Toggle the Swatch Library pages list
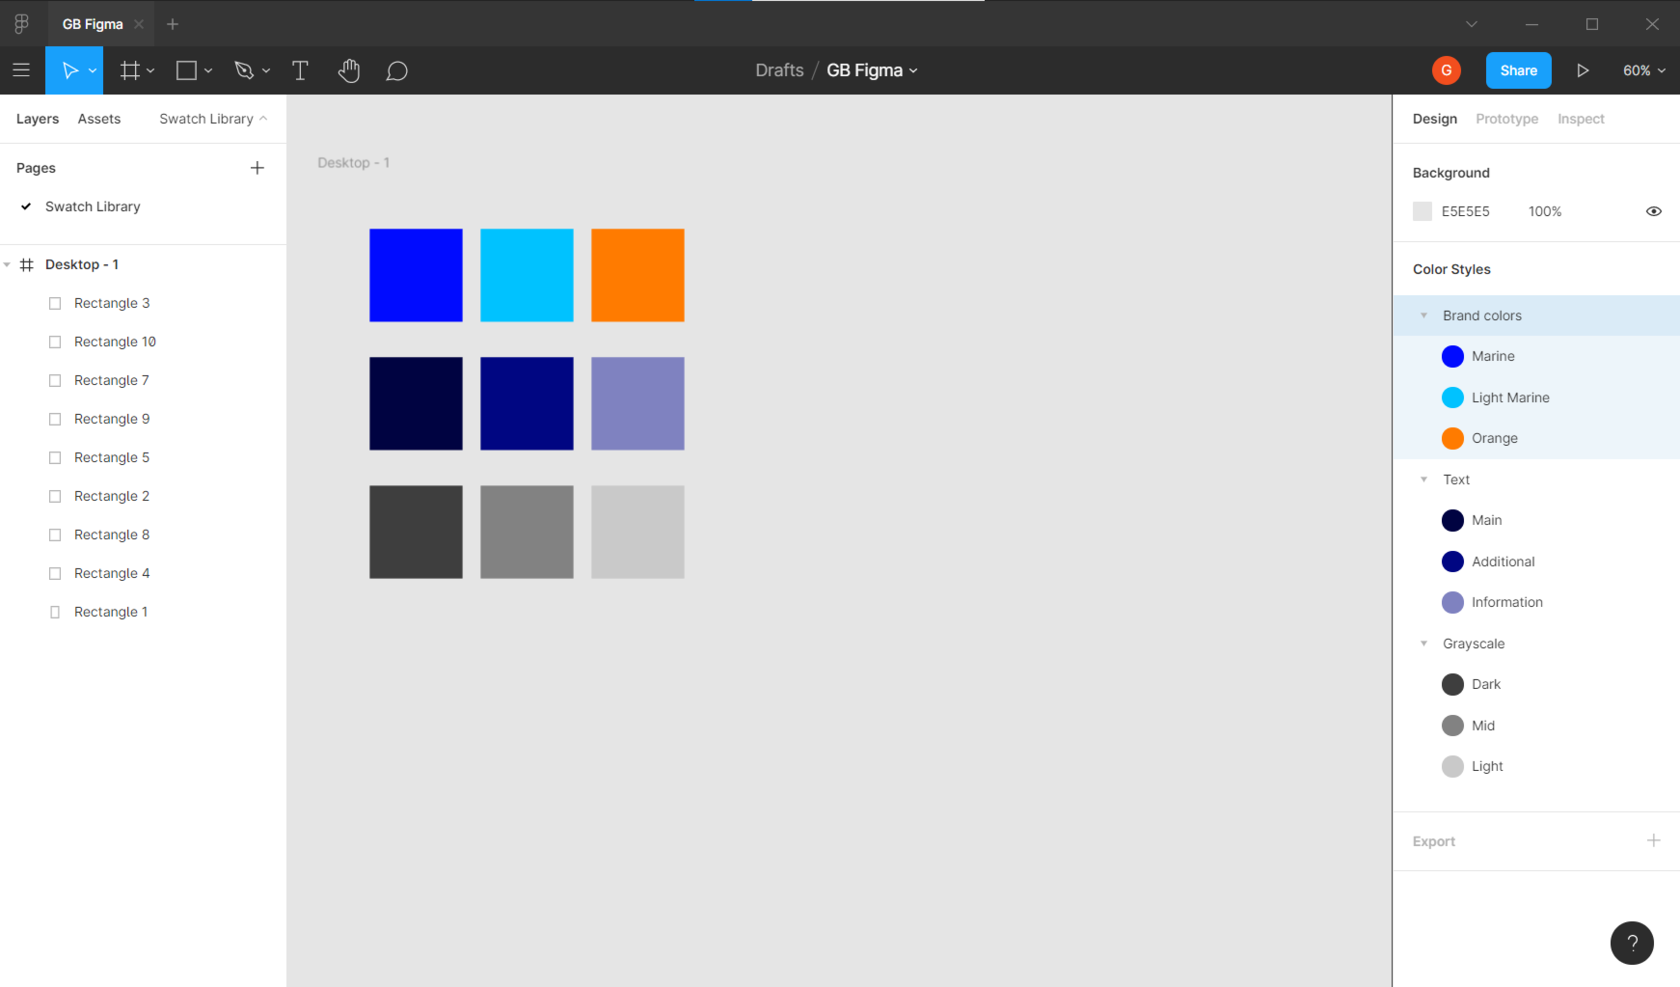 coord(213,119)
